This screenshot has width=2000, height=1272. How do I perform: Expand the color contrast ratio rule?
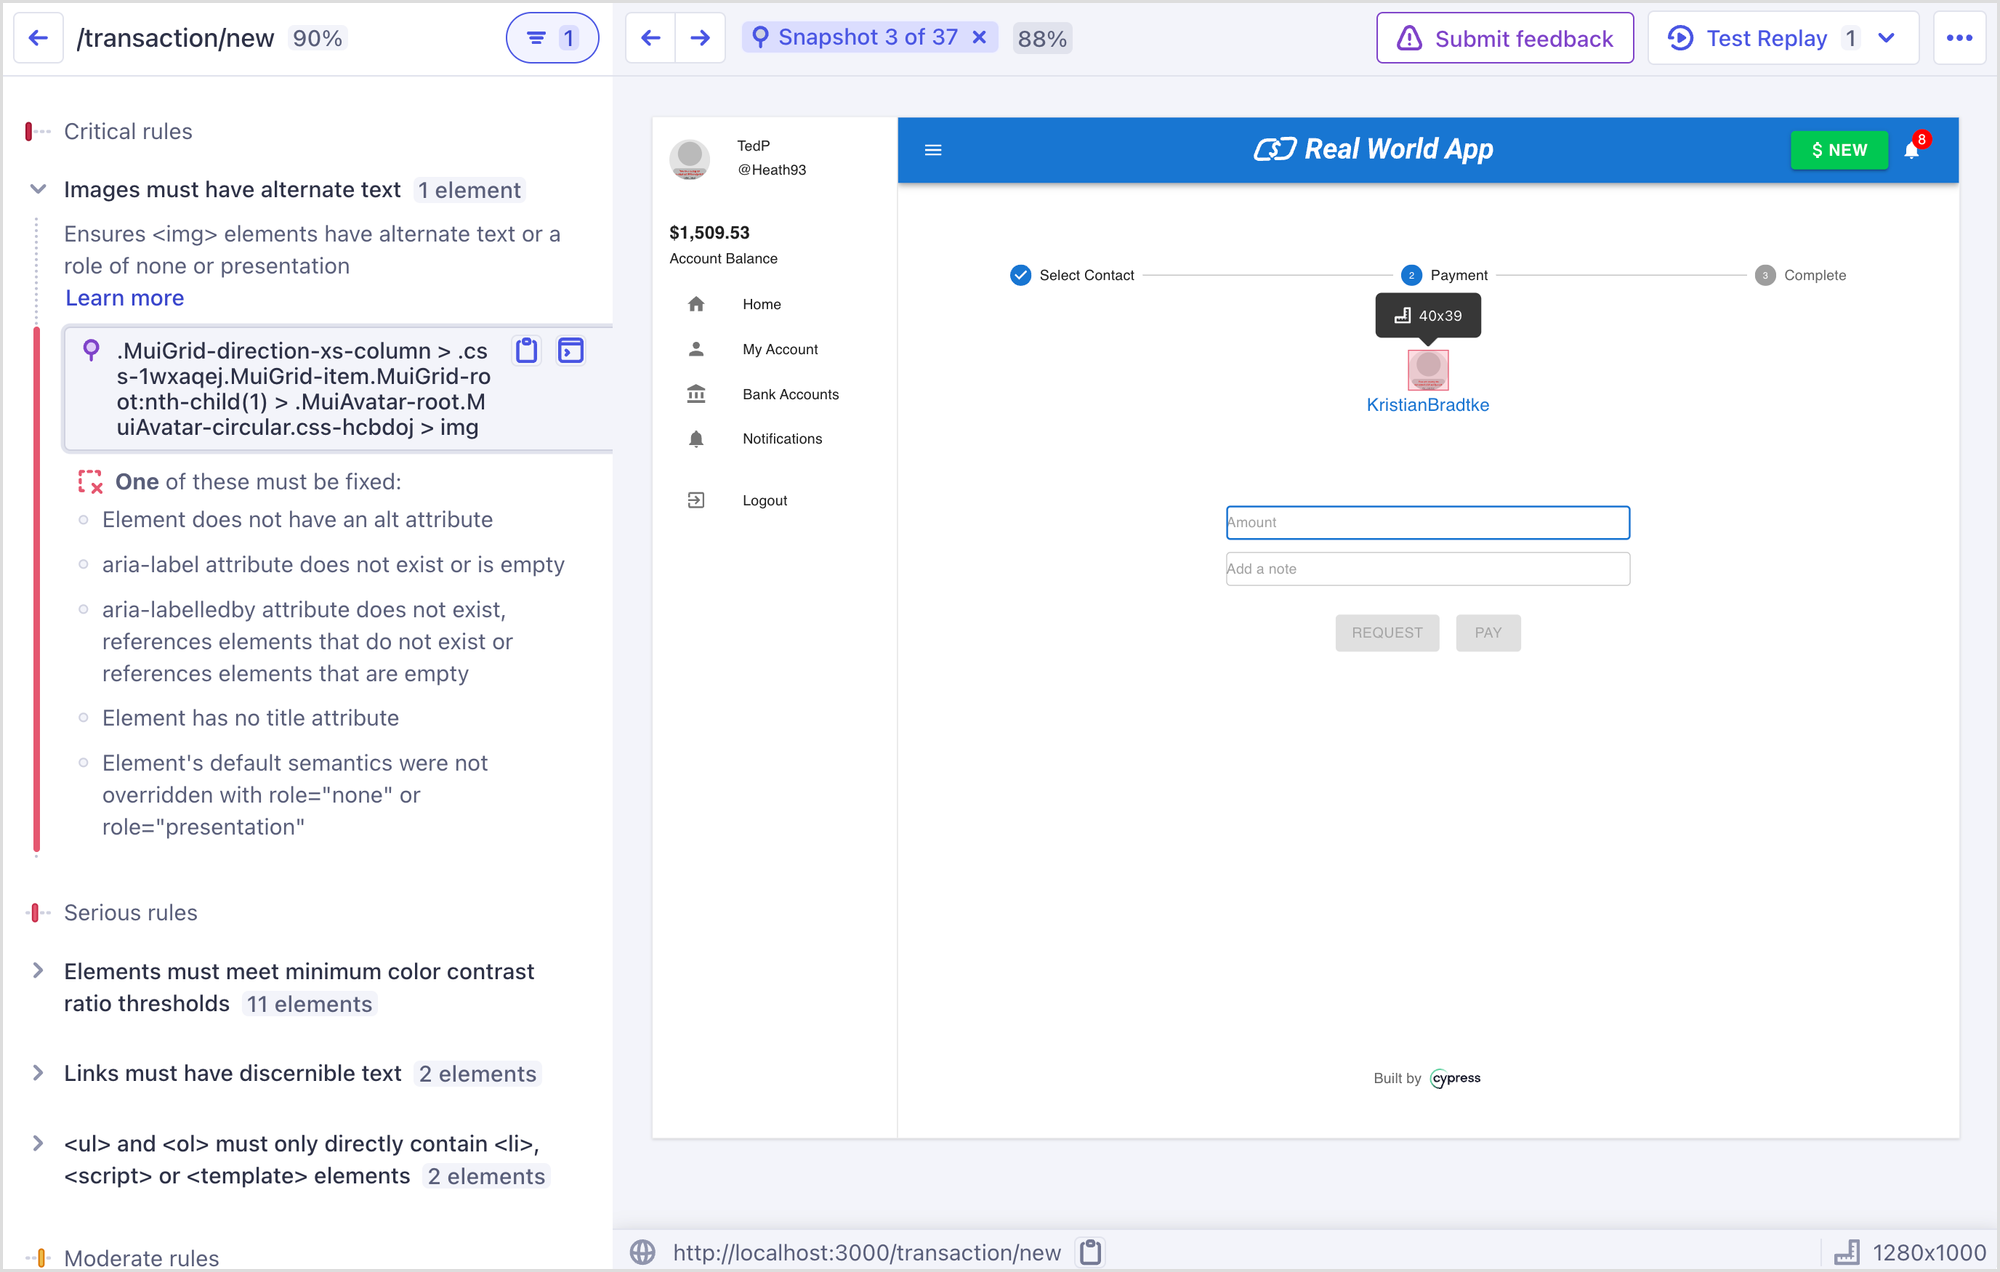pyautogui.click(x=38, y=970)
